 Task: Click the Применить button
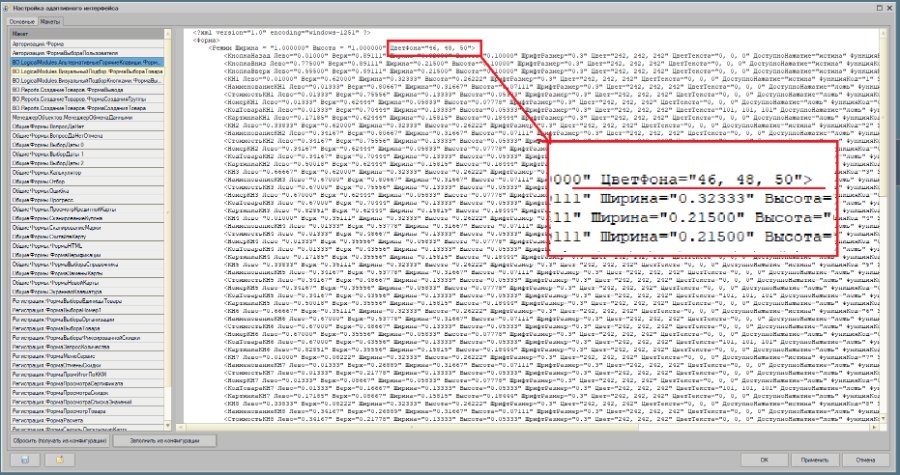click(814, 460)
